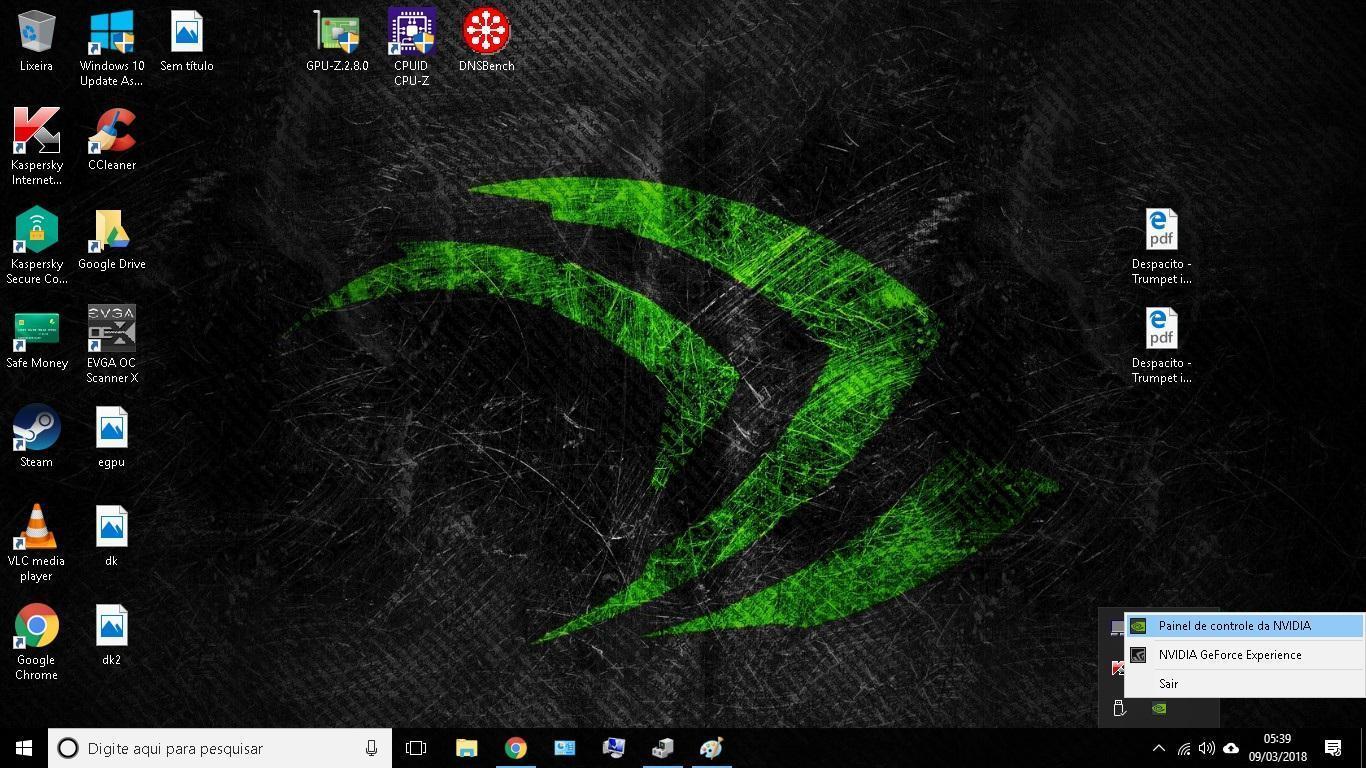Open the Control Panel taskbar icon
The width and height of the screenshot is (1366, 768).
[565, 748]
